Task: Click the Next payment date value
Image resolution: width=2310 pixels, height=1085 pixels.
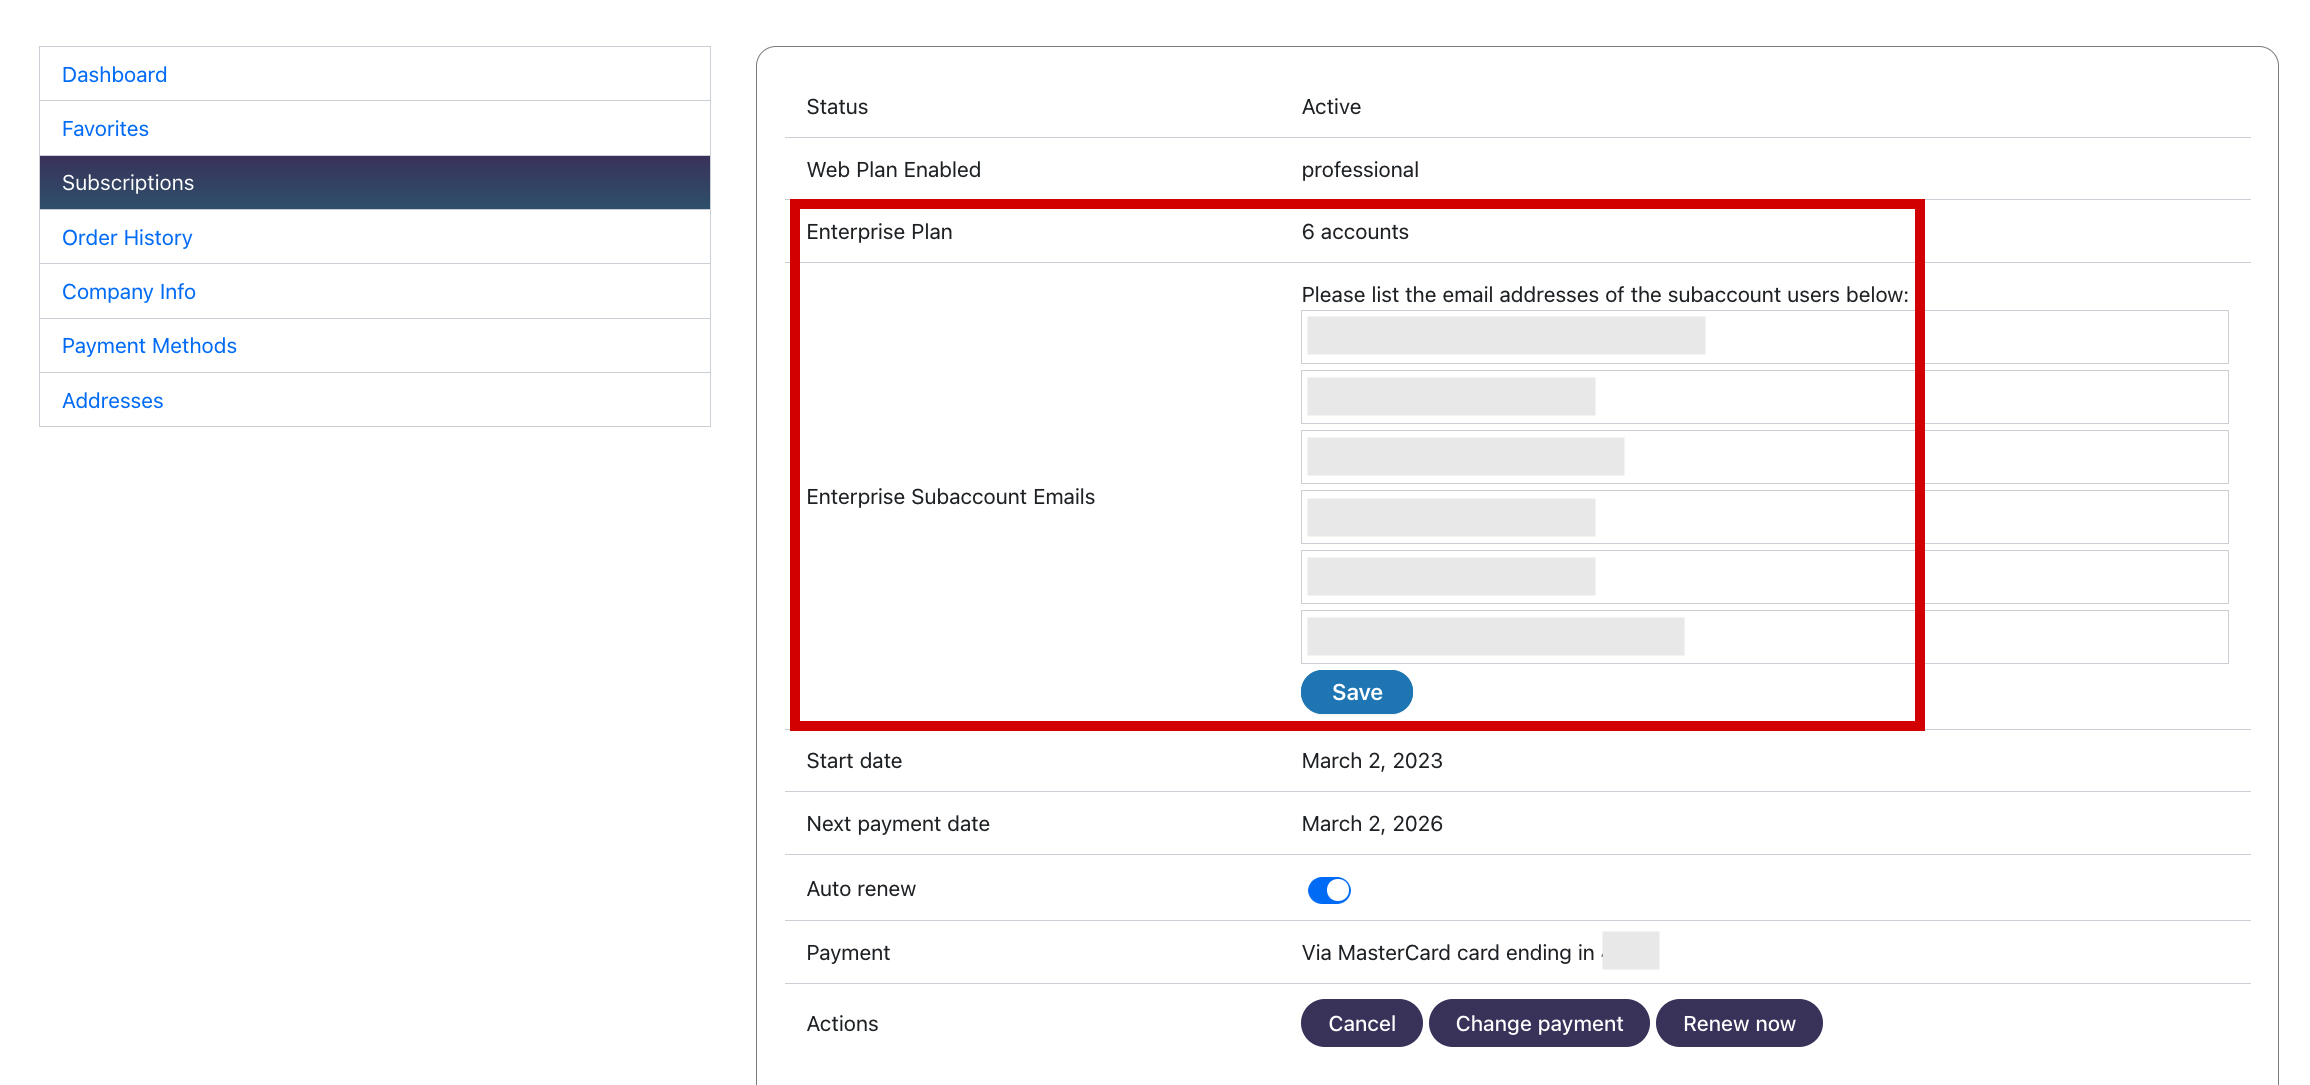Action: [1371, 824]
